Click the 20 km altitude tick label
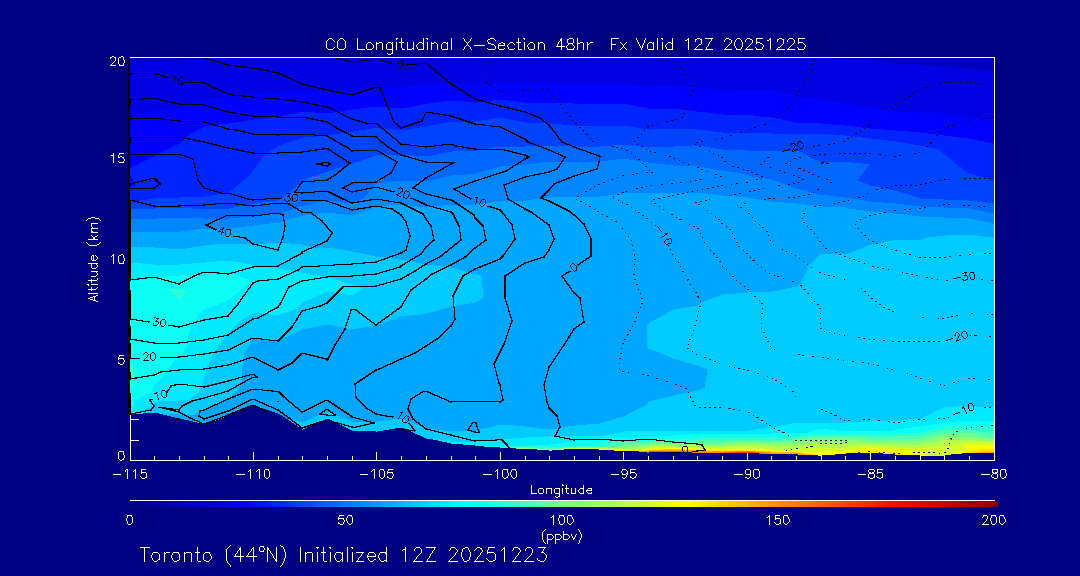The image size is (1080, 576). pyautogui.click(x=116, y=61)
